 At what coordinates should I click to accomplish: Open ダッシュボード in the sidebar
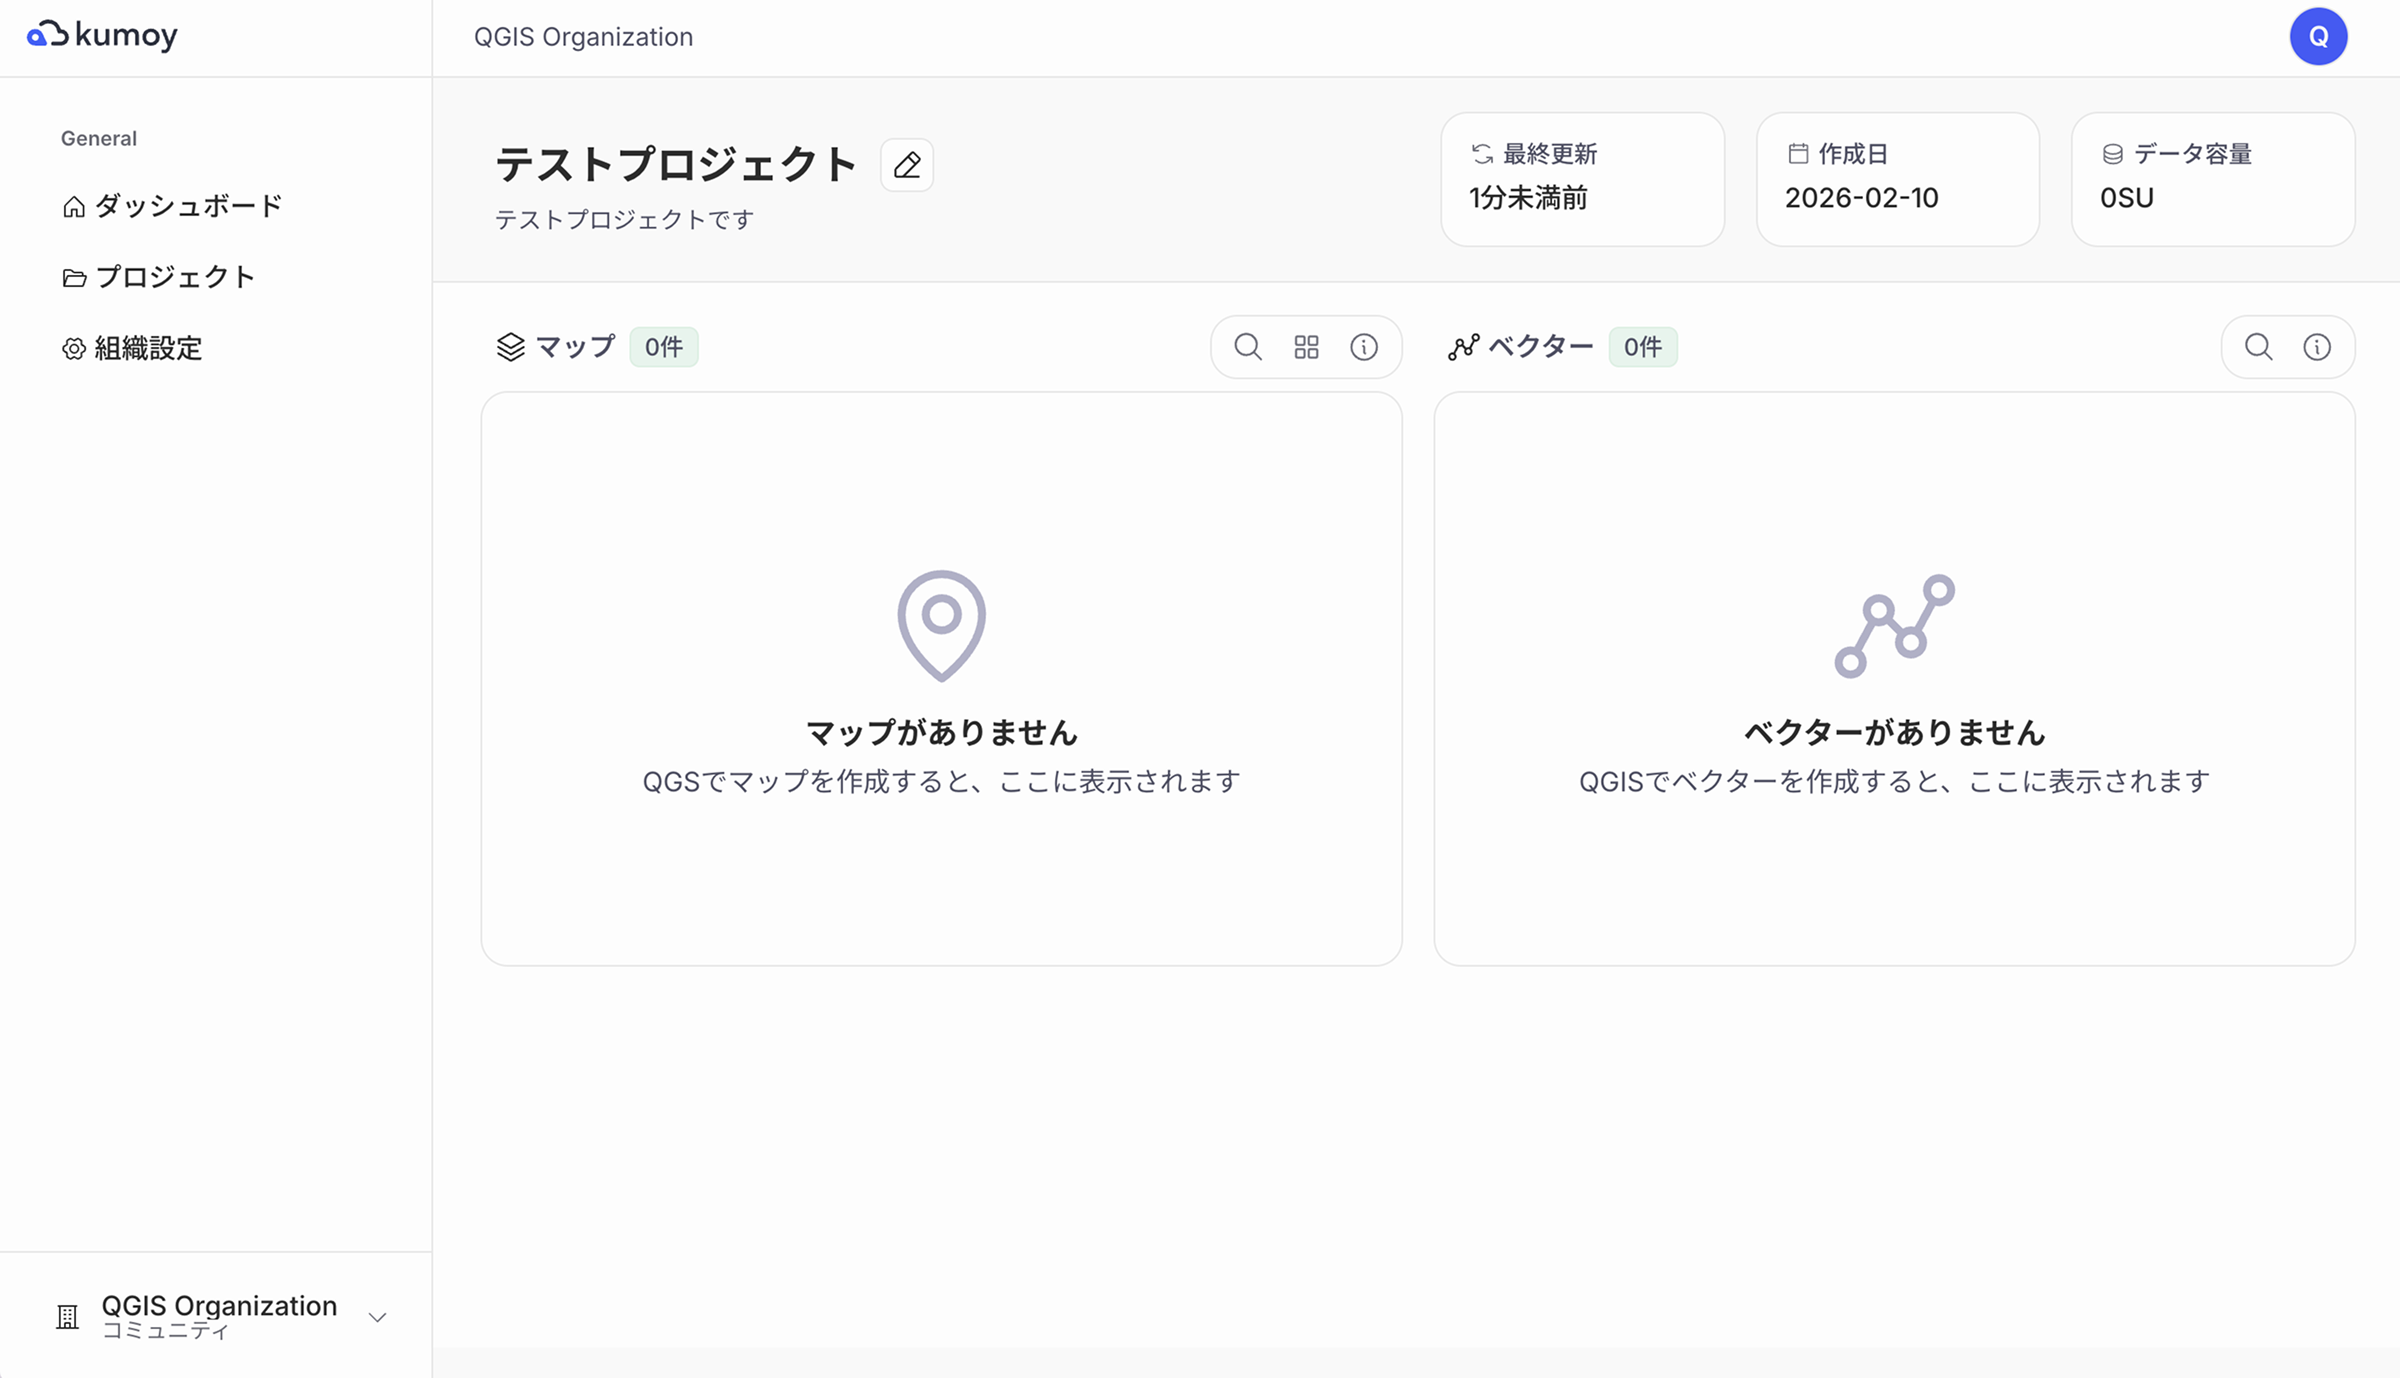(x=172, y=206)
